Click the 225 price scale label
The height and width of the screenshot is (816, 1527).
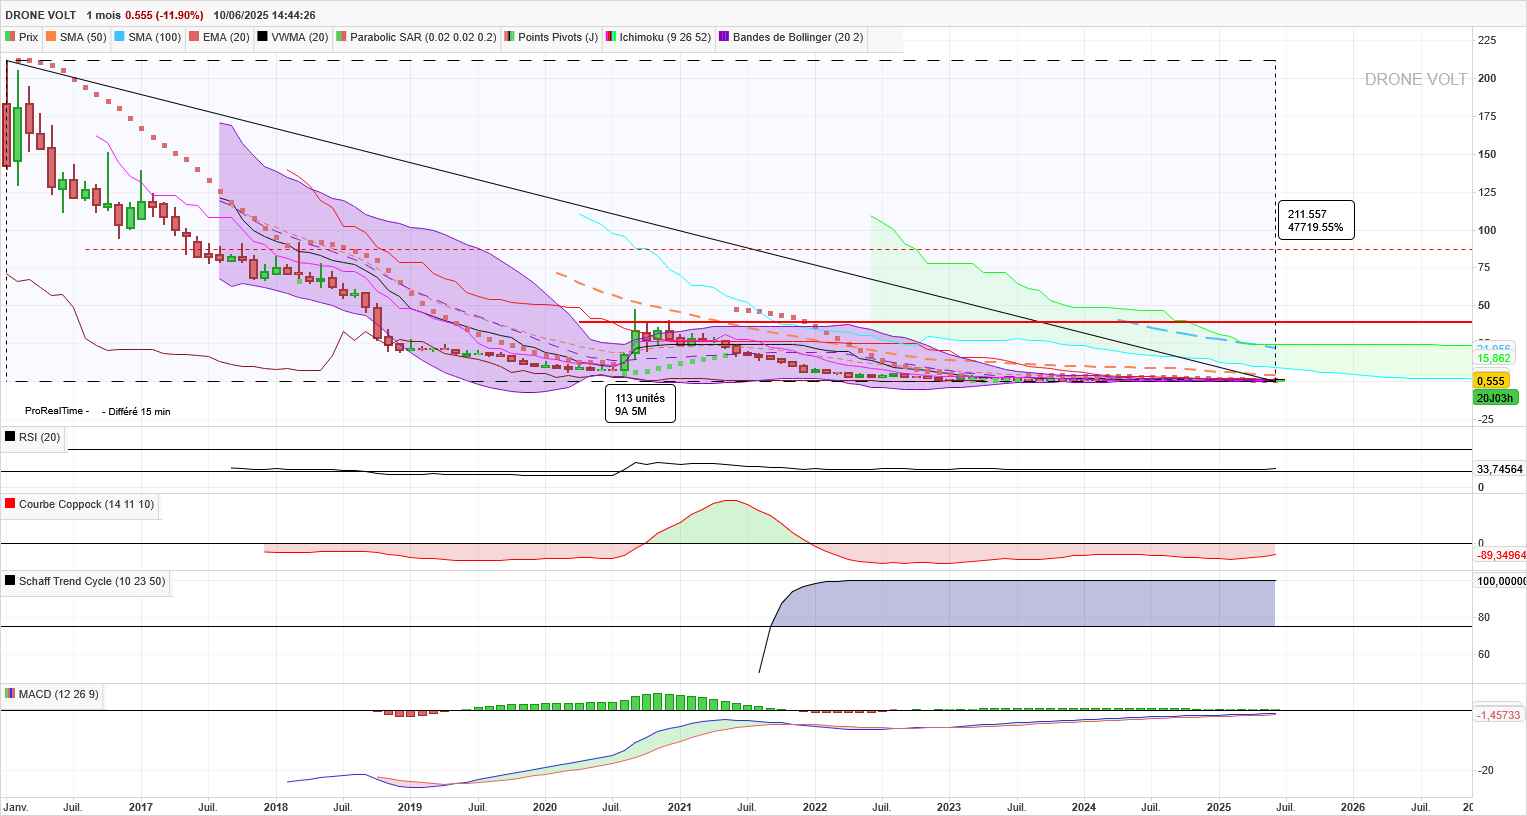[x=1487, y=40]
